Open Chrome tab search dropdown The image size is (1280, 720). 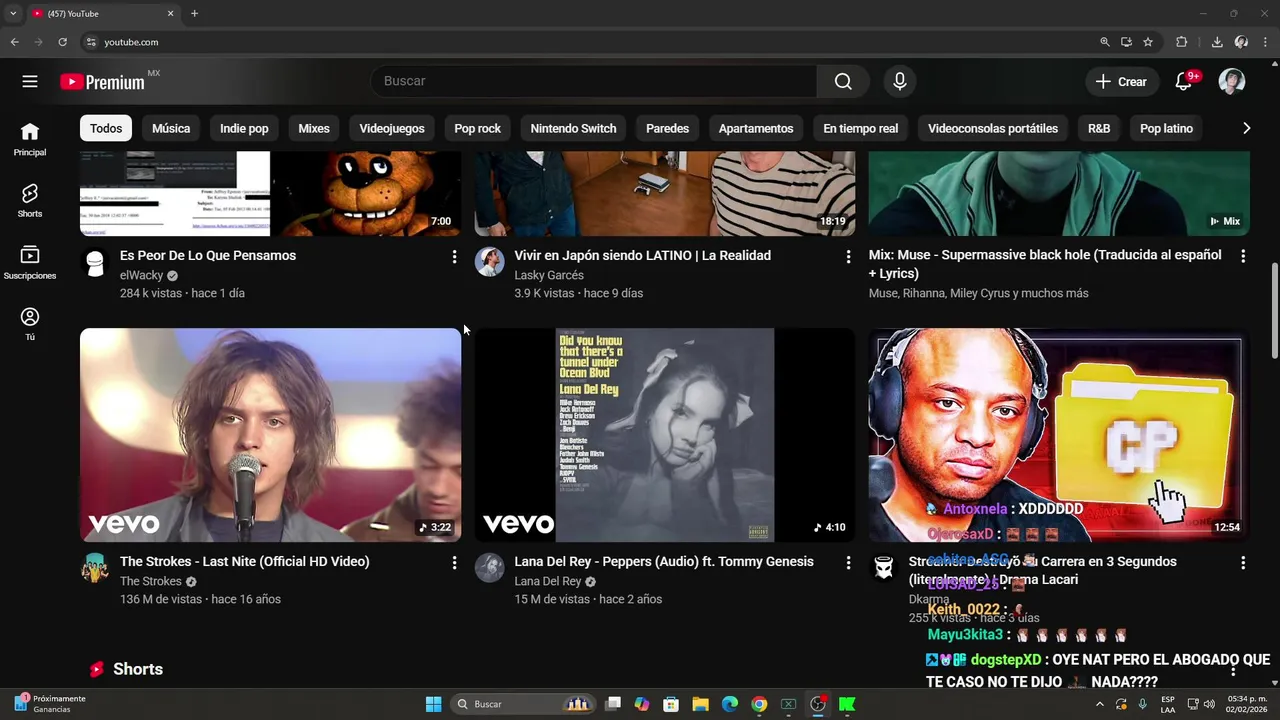[13, 13]
